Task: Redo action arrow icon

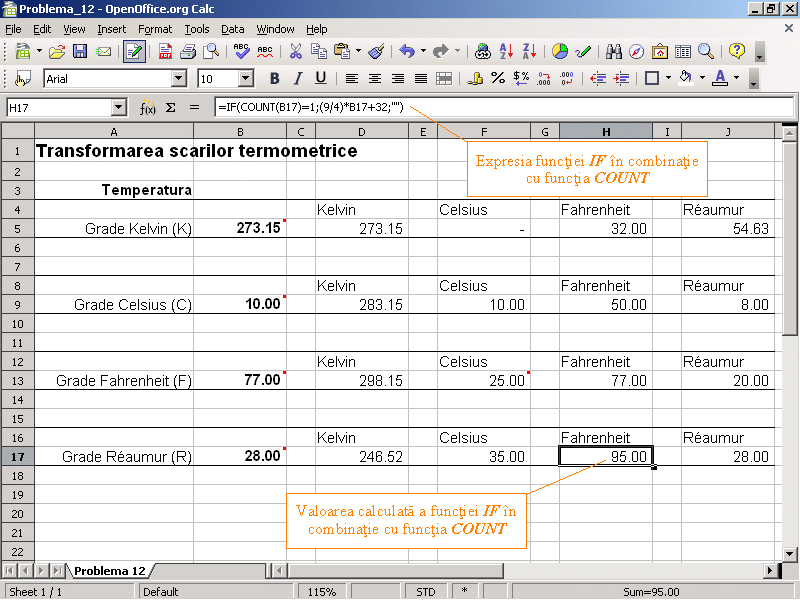Action: [x=440, y=52]
